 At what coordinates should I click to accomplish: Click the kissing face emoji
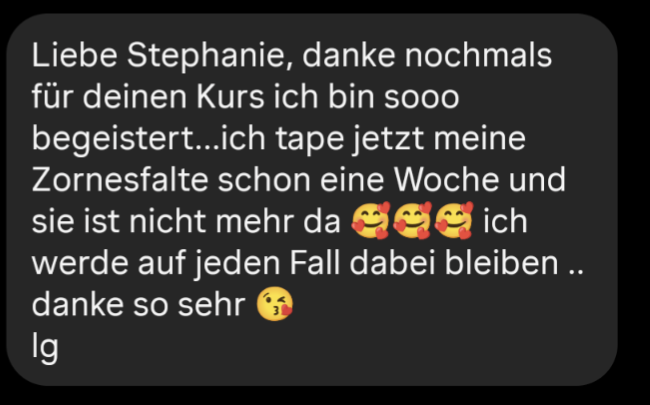click(275, 304)
